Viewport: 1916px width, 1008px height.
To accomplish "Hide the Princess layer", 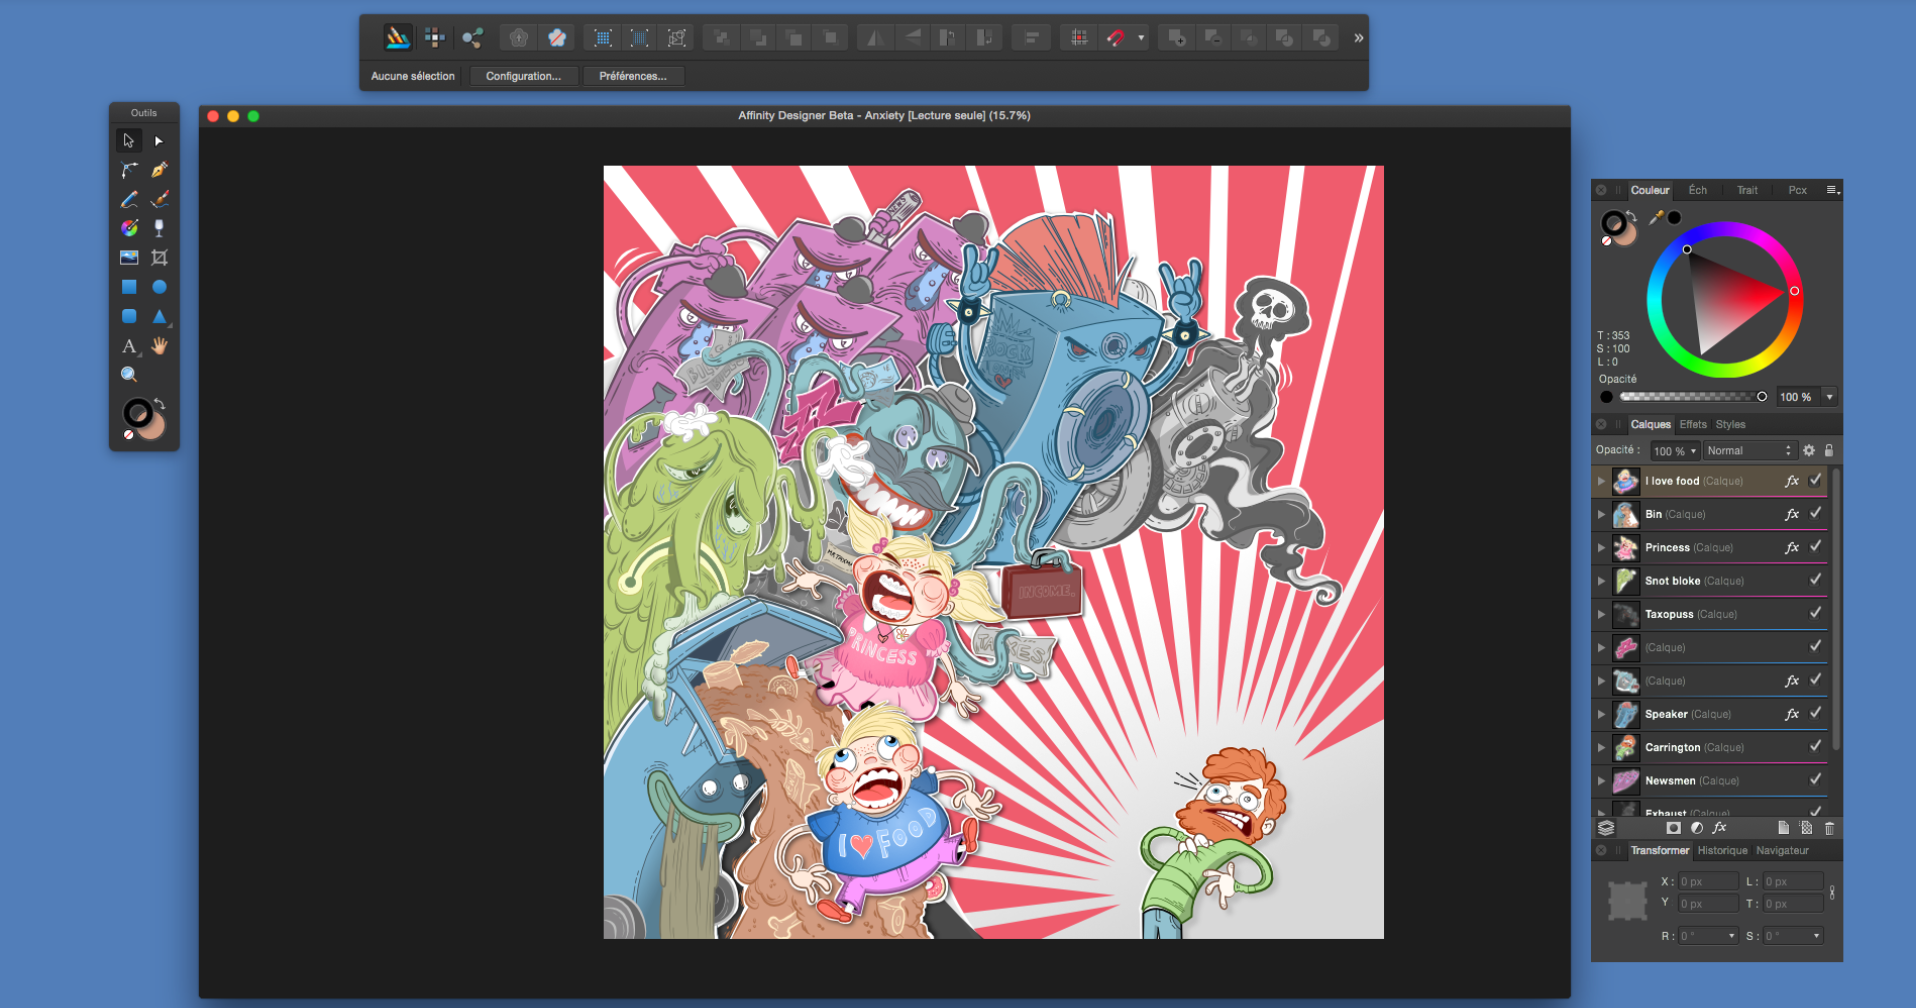I will [1815, 546].
